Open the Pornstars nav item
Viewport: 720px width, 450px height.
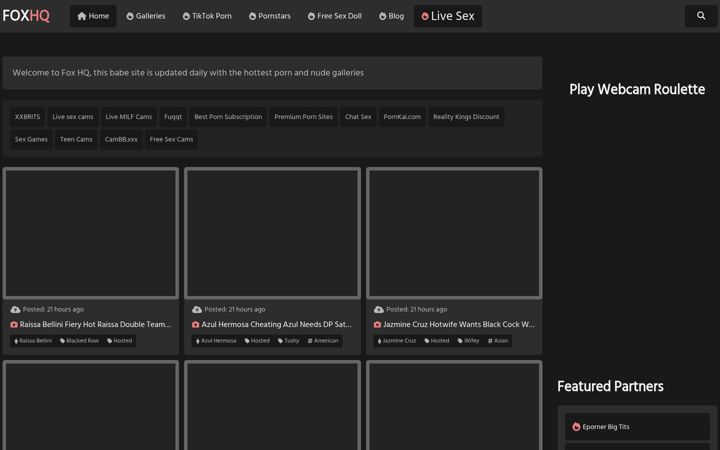270,16
